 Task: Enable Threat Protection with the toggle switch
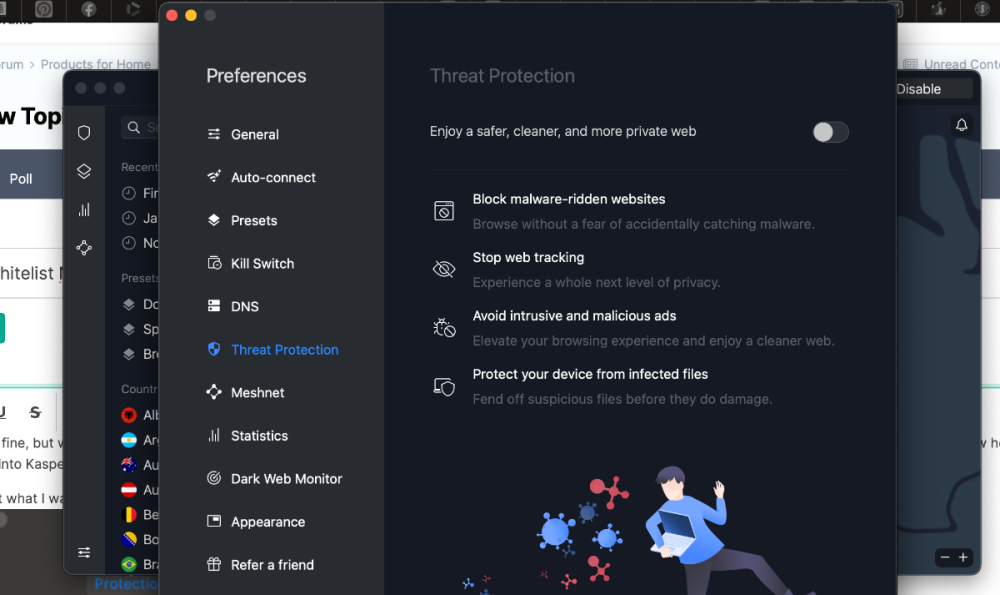[830, 132]
